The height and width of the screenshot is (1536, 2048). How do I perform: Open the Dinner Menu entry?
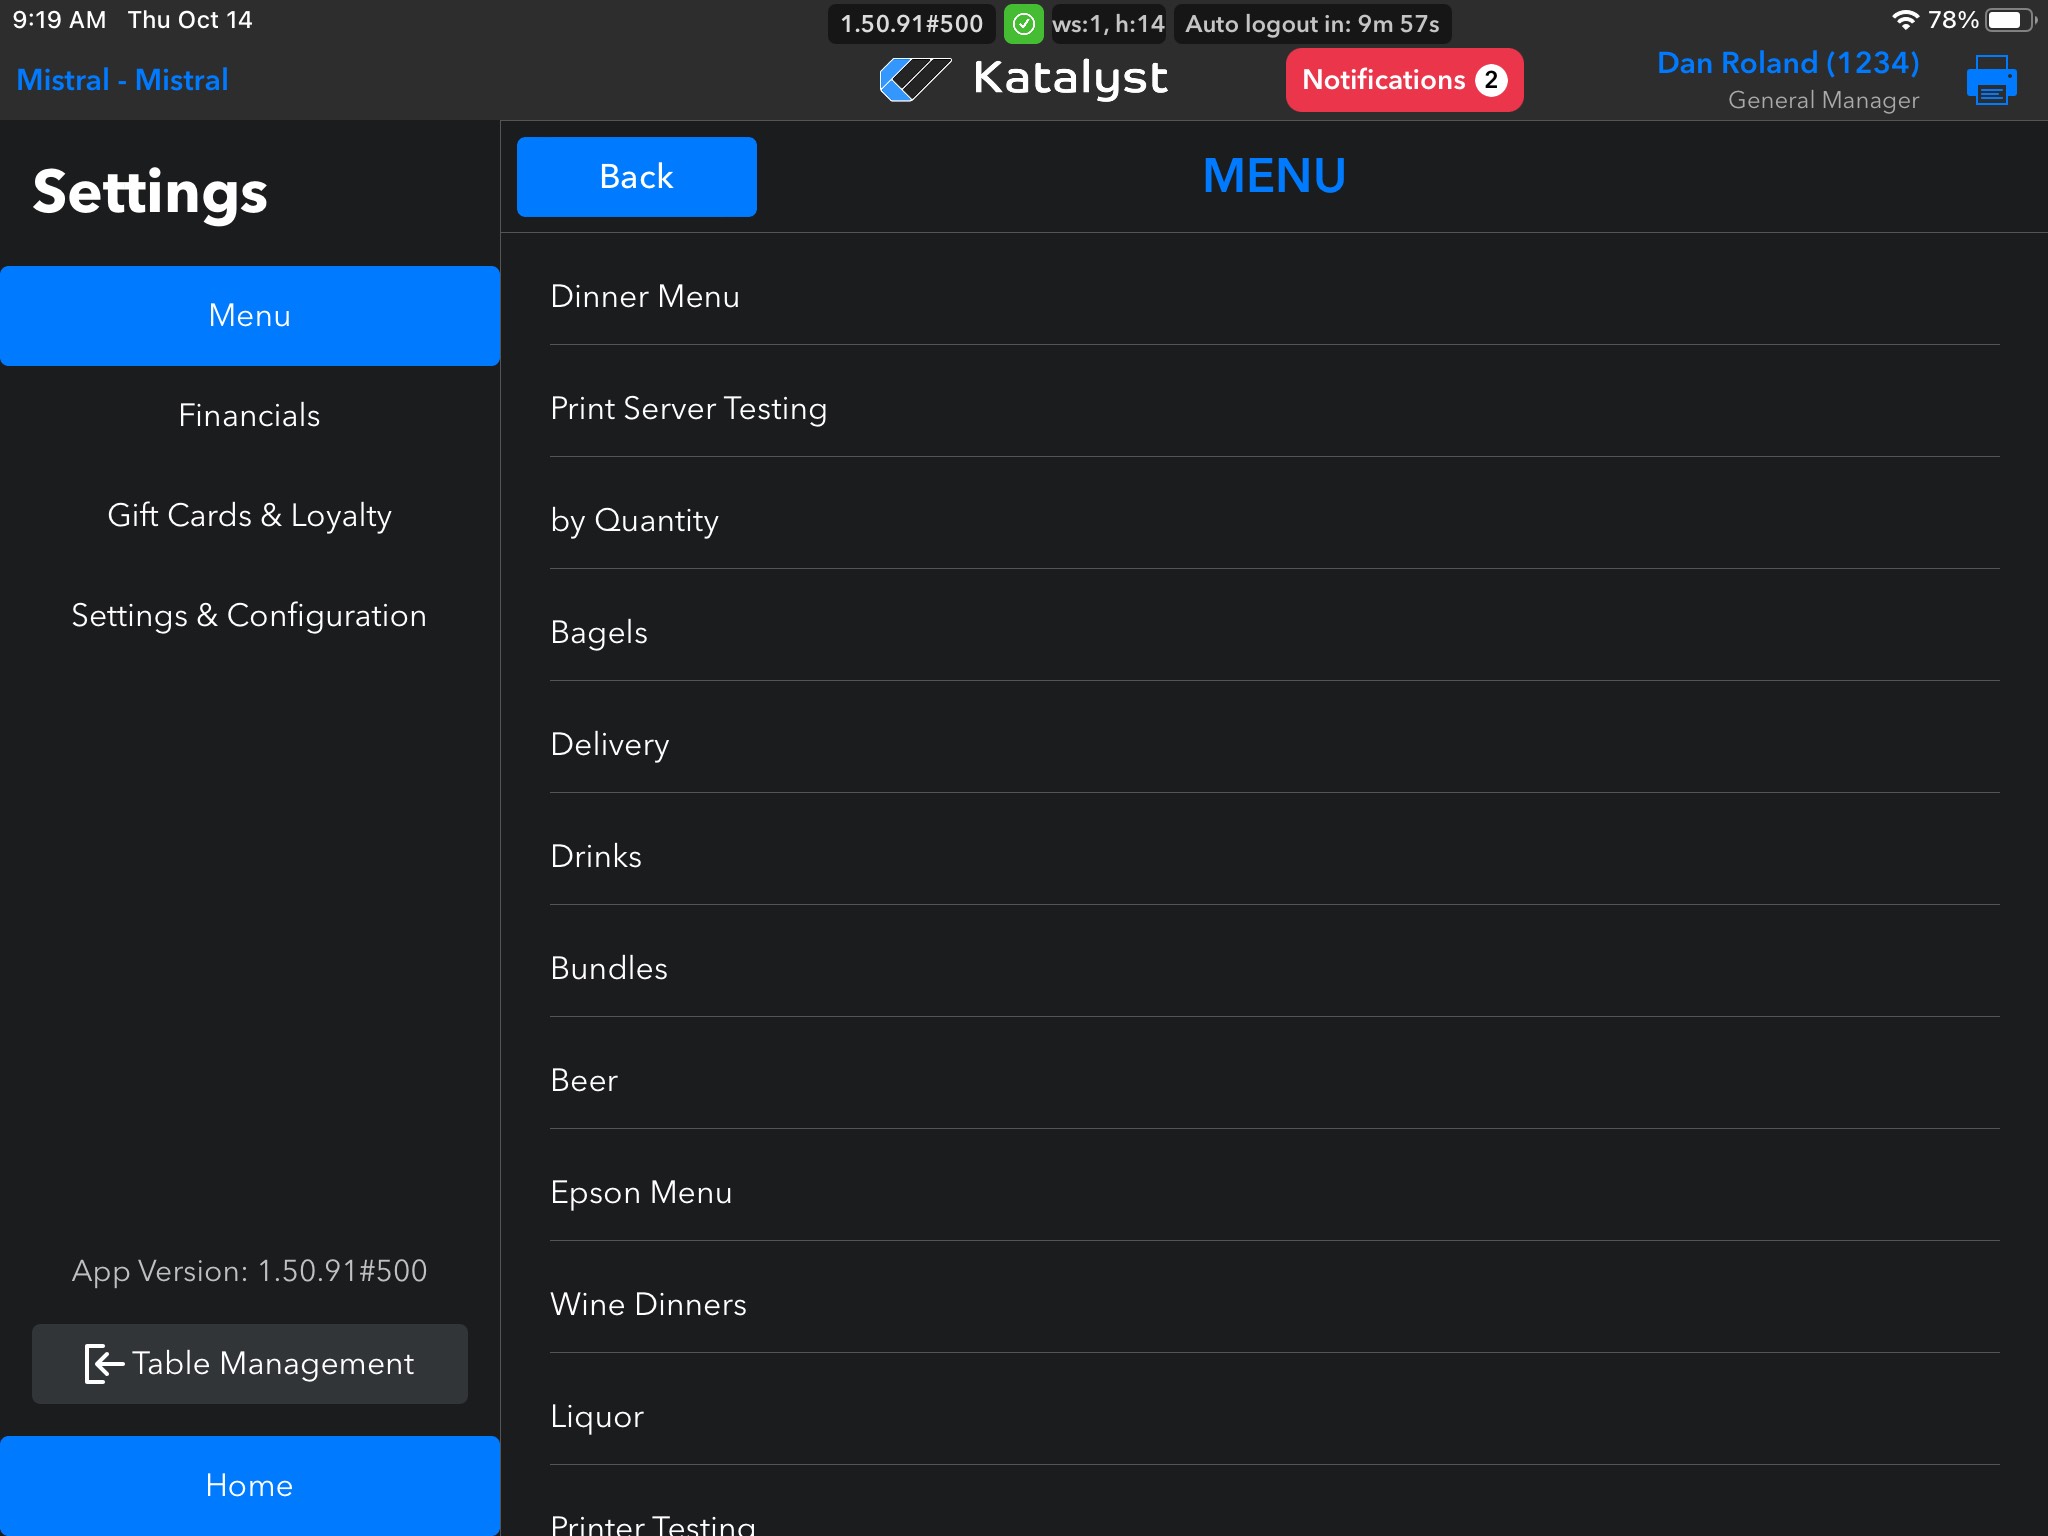645,296
